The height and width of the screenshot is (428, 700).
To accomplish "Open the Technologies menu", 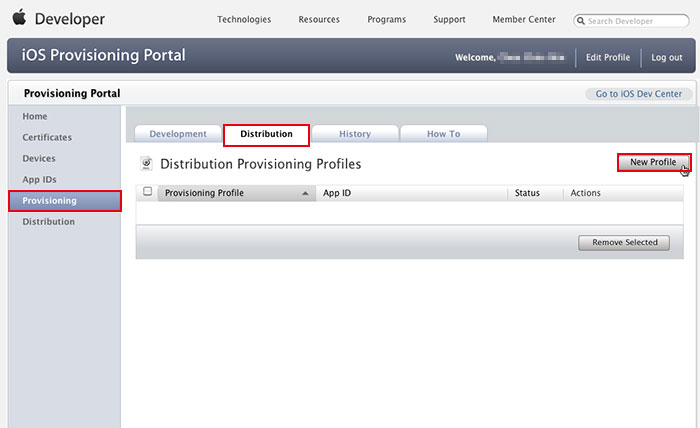I will click(244, 20).
